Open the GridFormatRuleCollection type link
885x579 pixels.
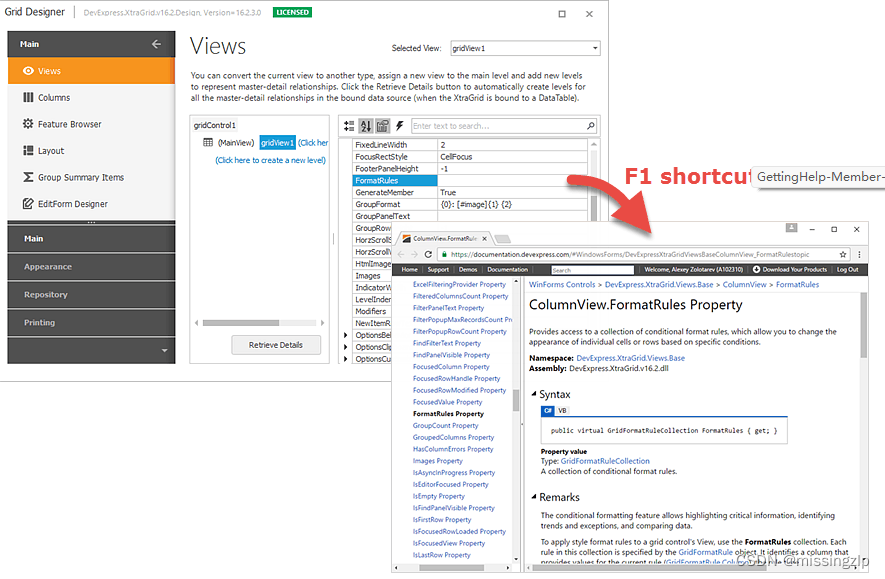tap(605, 461)
